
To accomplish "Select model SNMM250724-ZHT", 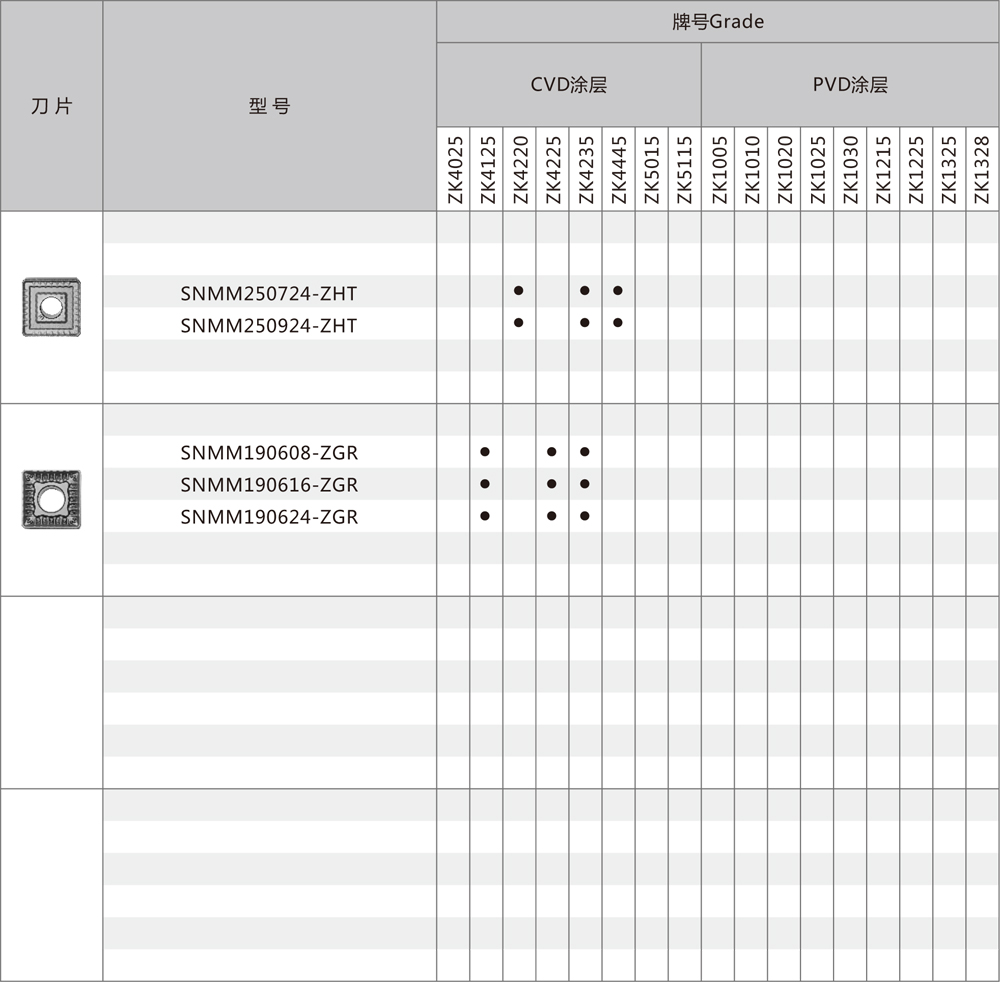I will (268, 294).
